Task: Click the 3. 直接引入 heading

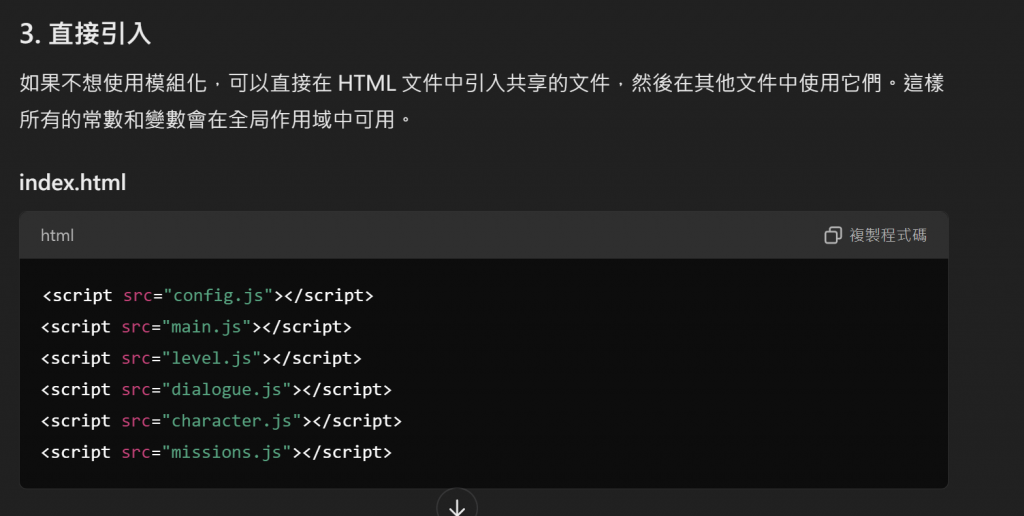Action: click(85, 34)
